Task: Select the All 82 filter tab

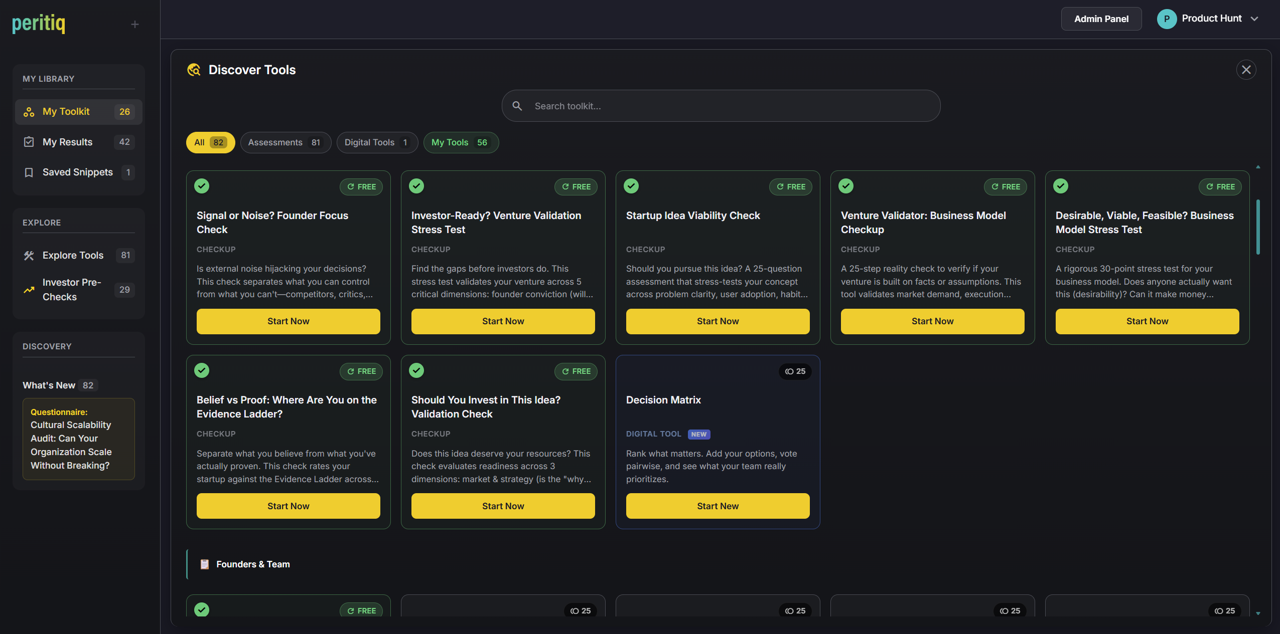Action: (x=210, y=143)
